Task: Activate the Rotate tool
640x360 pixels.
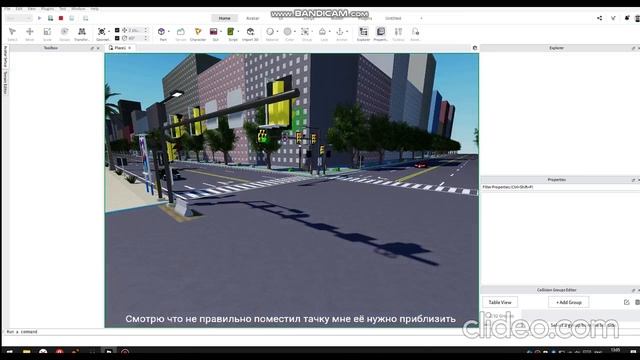Action: click(x=64, y=34)
